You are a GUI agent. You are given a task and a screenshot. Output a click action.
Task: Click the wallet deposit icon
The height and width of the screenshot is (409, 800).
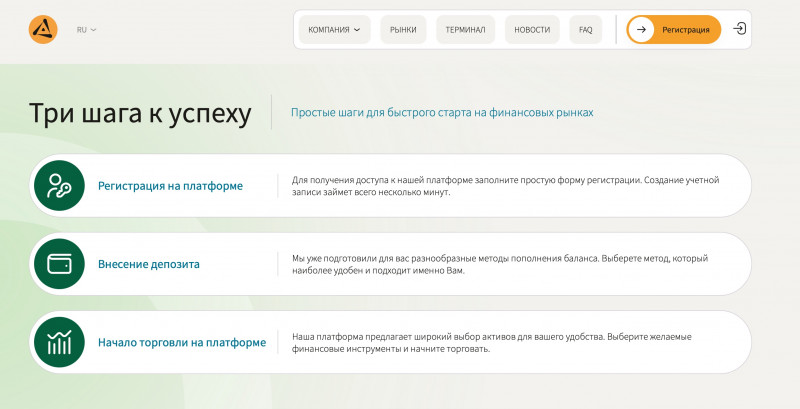59,264
